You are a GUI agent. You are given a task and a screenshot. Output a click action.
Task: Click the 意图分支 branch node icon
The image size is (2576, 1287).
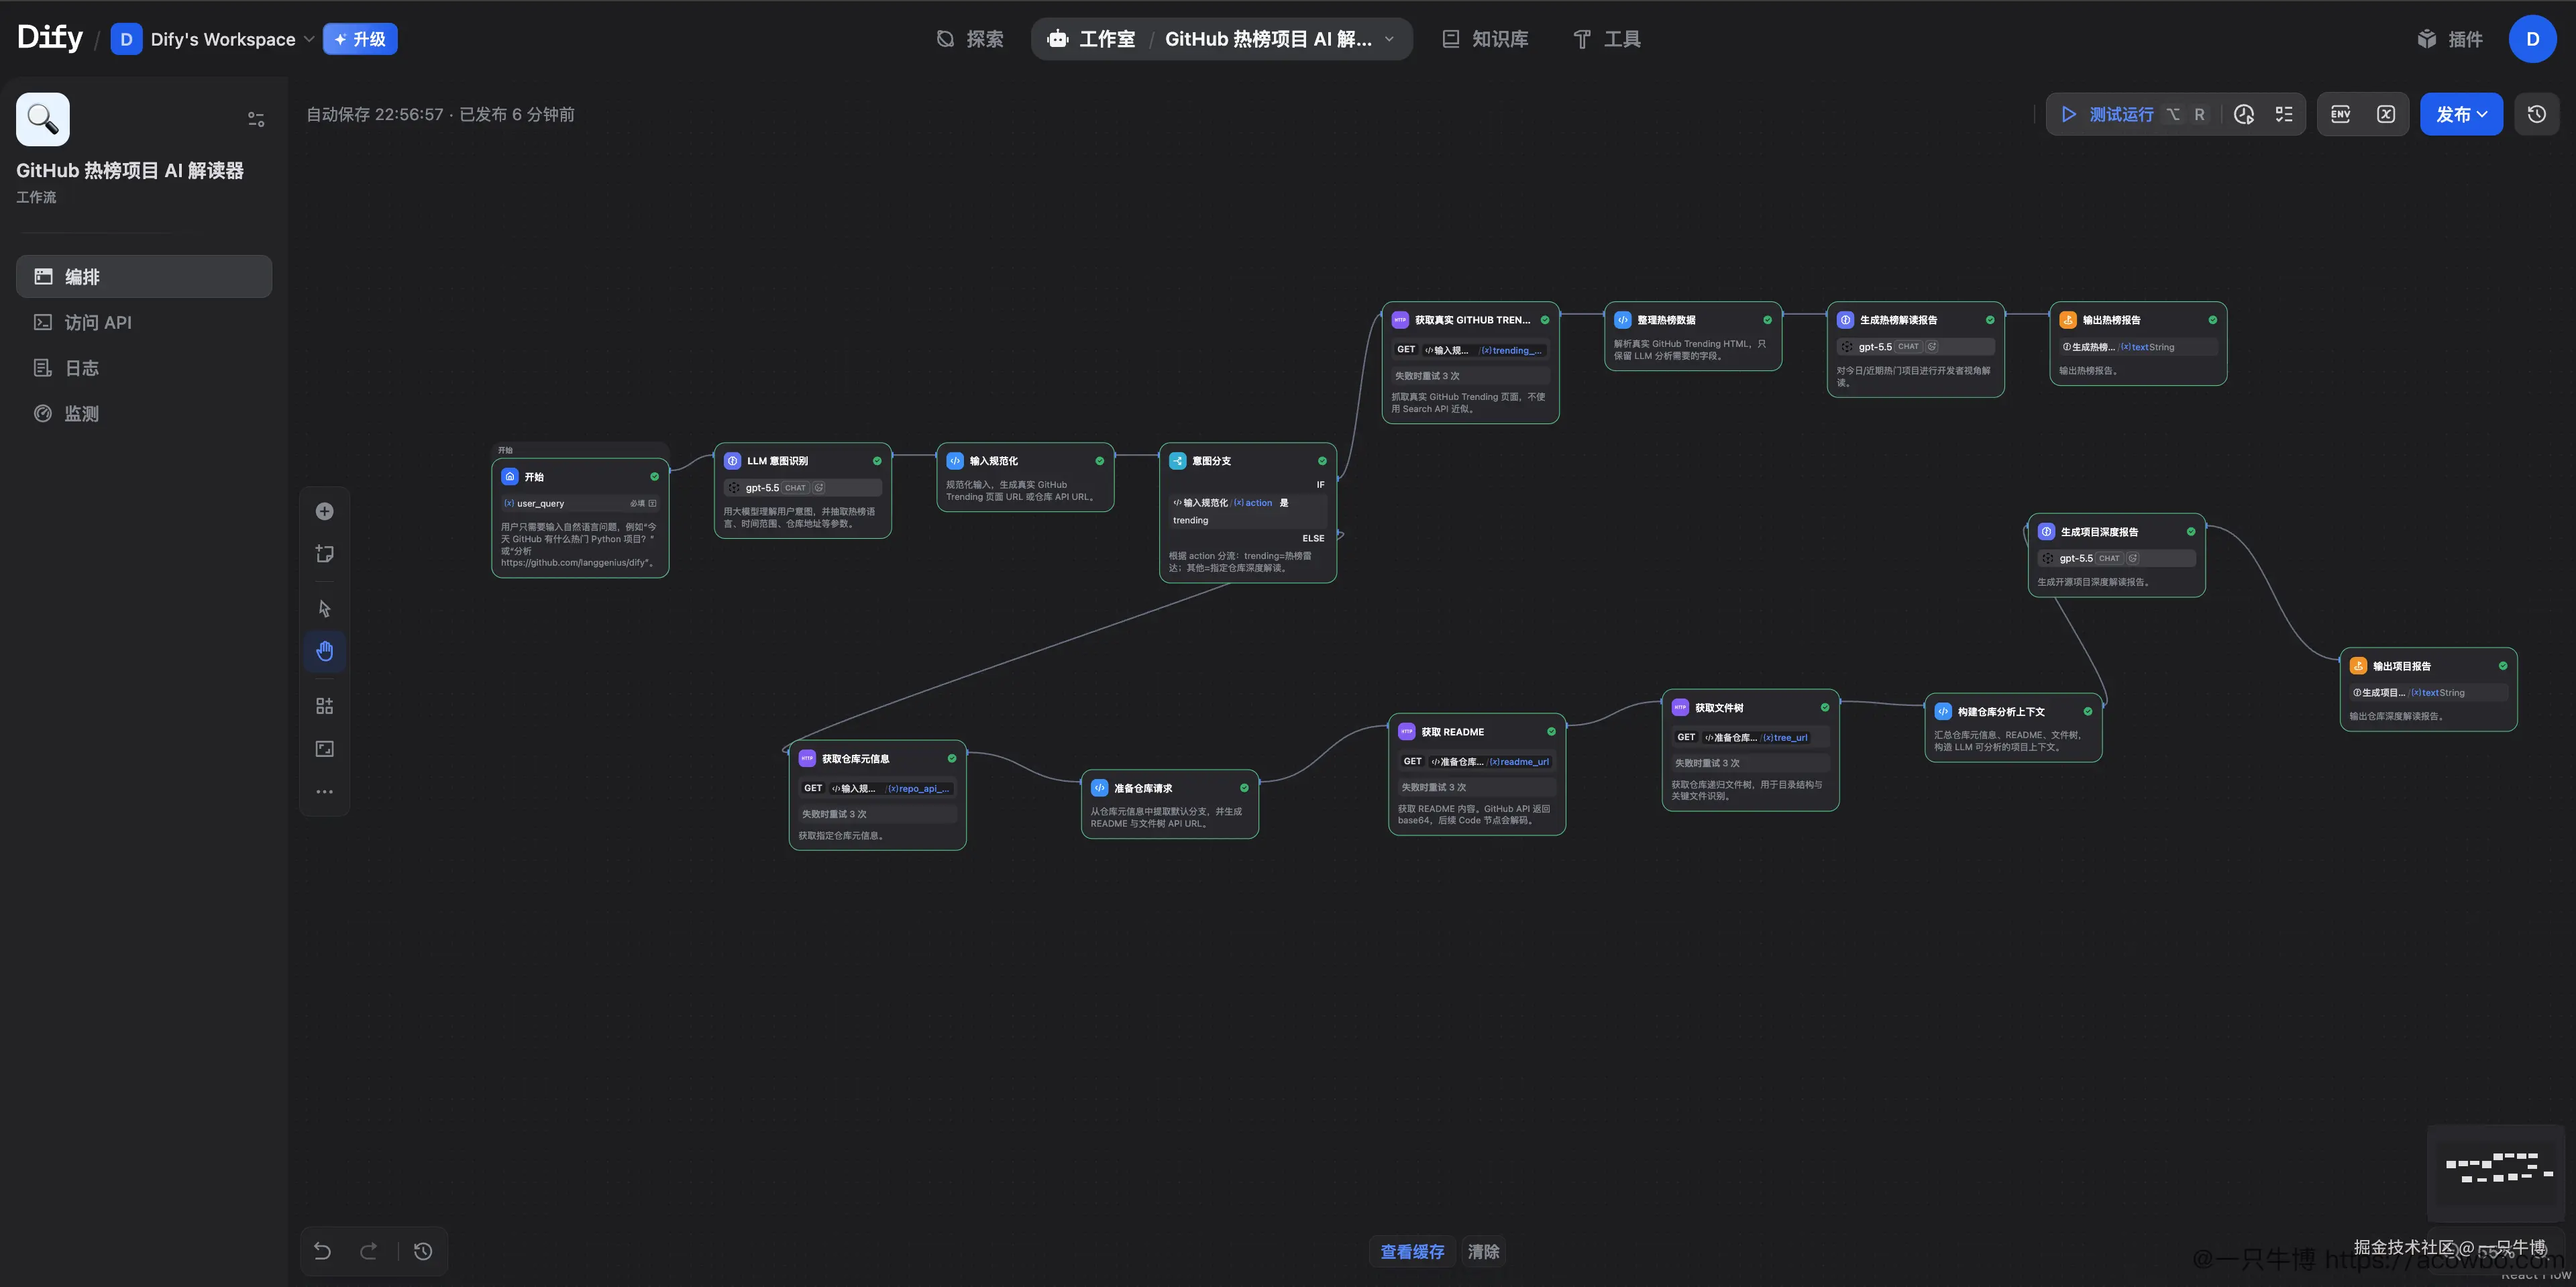(x=1178, y=461)
